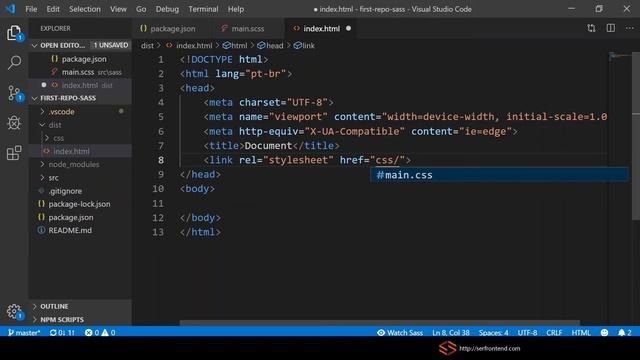The image size is (640, 360).
Task: Click the horizontal editor scrollbar
Action: pyautogui.click(x=380, y=323)
